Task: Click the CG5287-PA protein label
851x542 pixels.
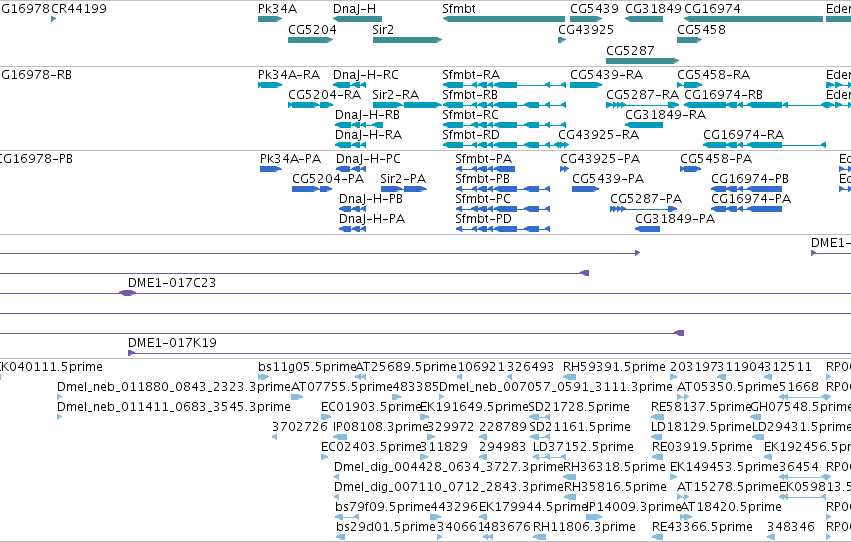Action: point(646,199)
